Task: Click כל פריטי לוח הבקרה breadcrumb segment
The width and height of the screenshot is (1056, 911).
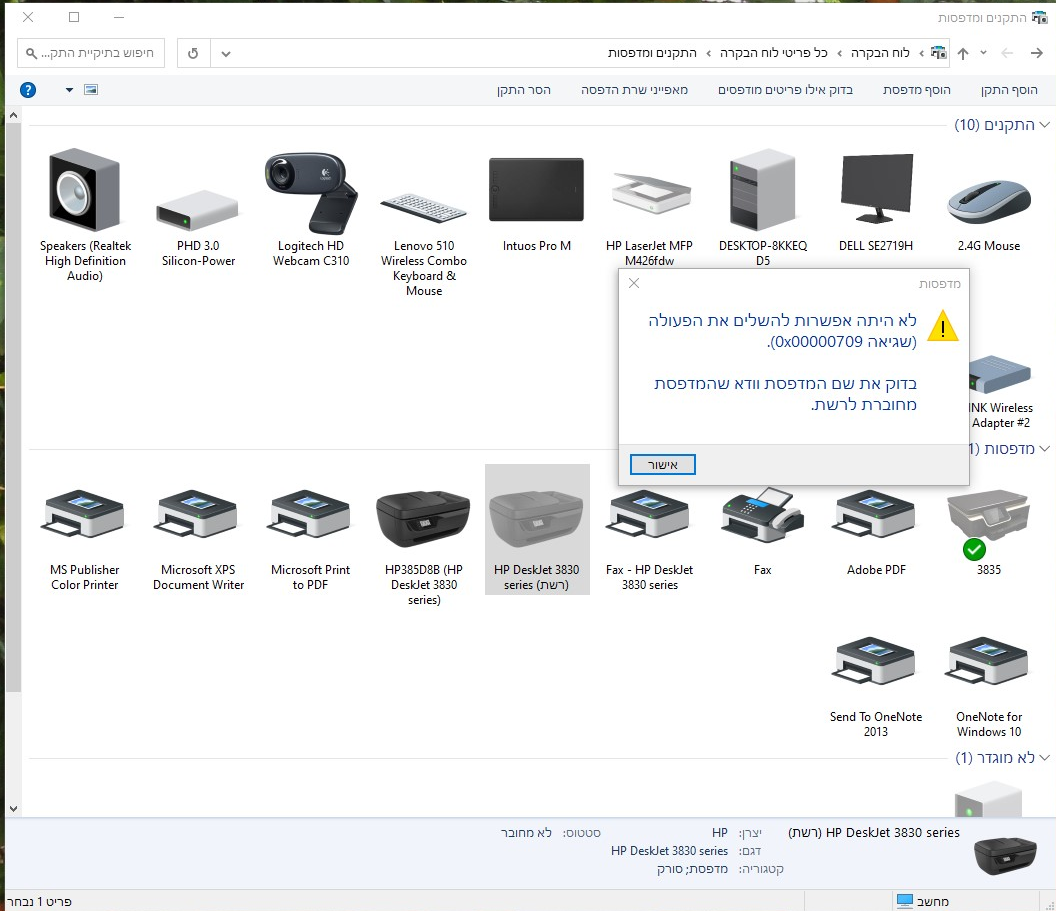Action: [x=774, y=53]
